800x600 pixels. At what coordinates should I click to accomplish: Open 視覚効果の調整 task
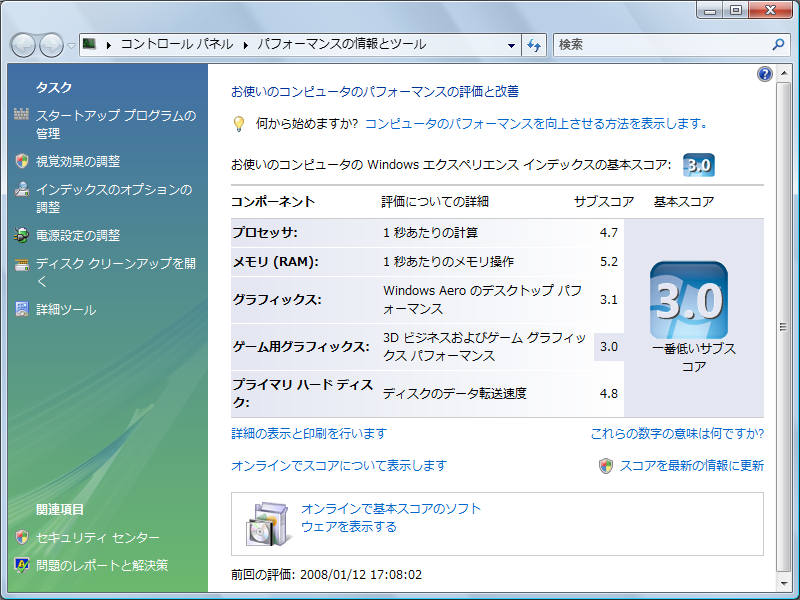[78, 161]
